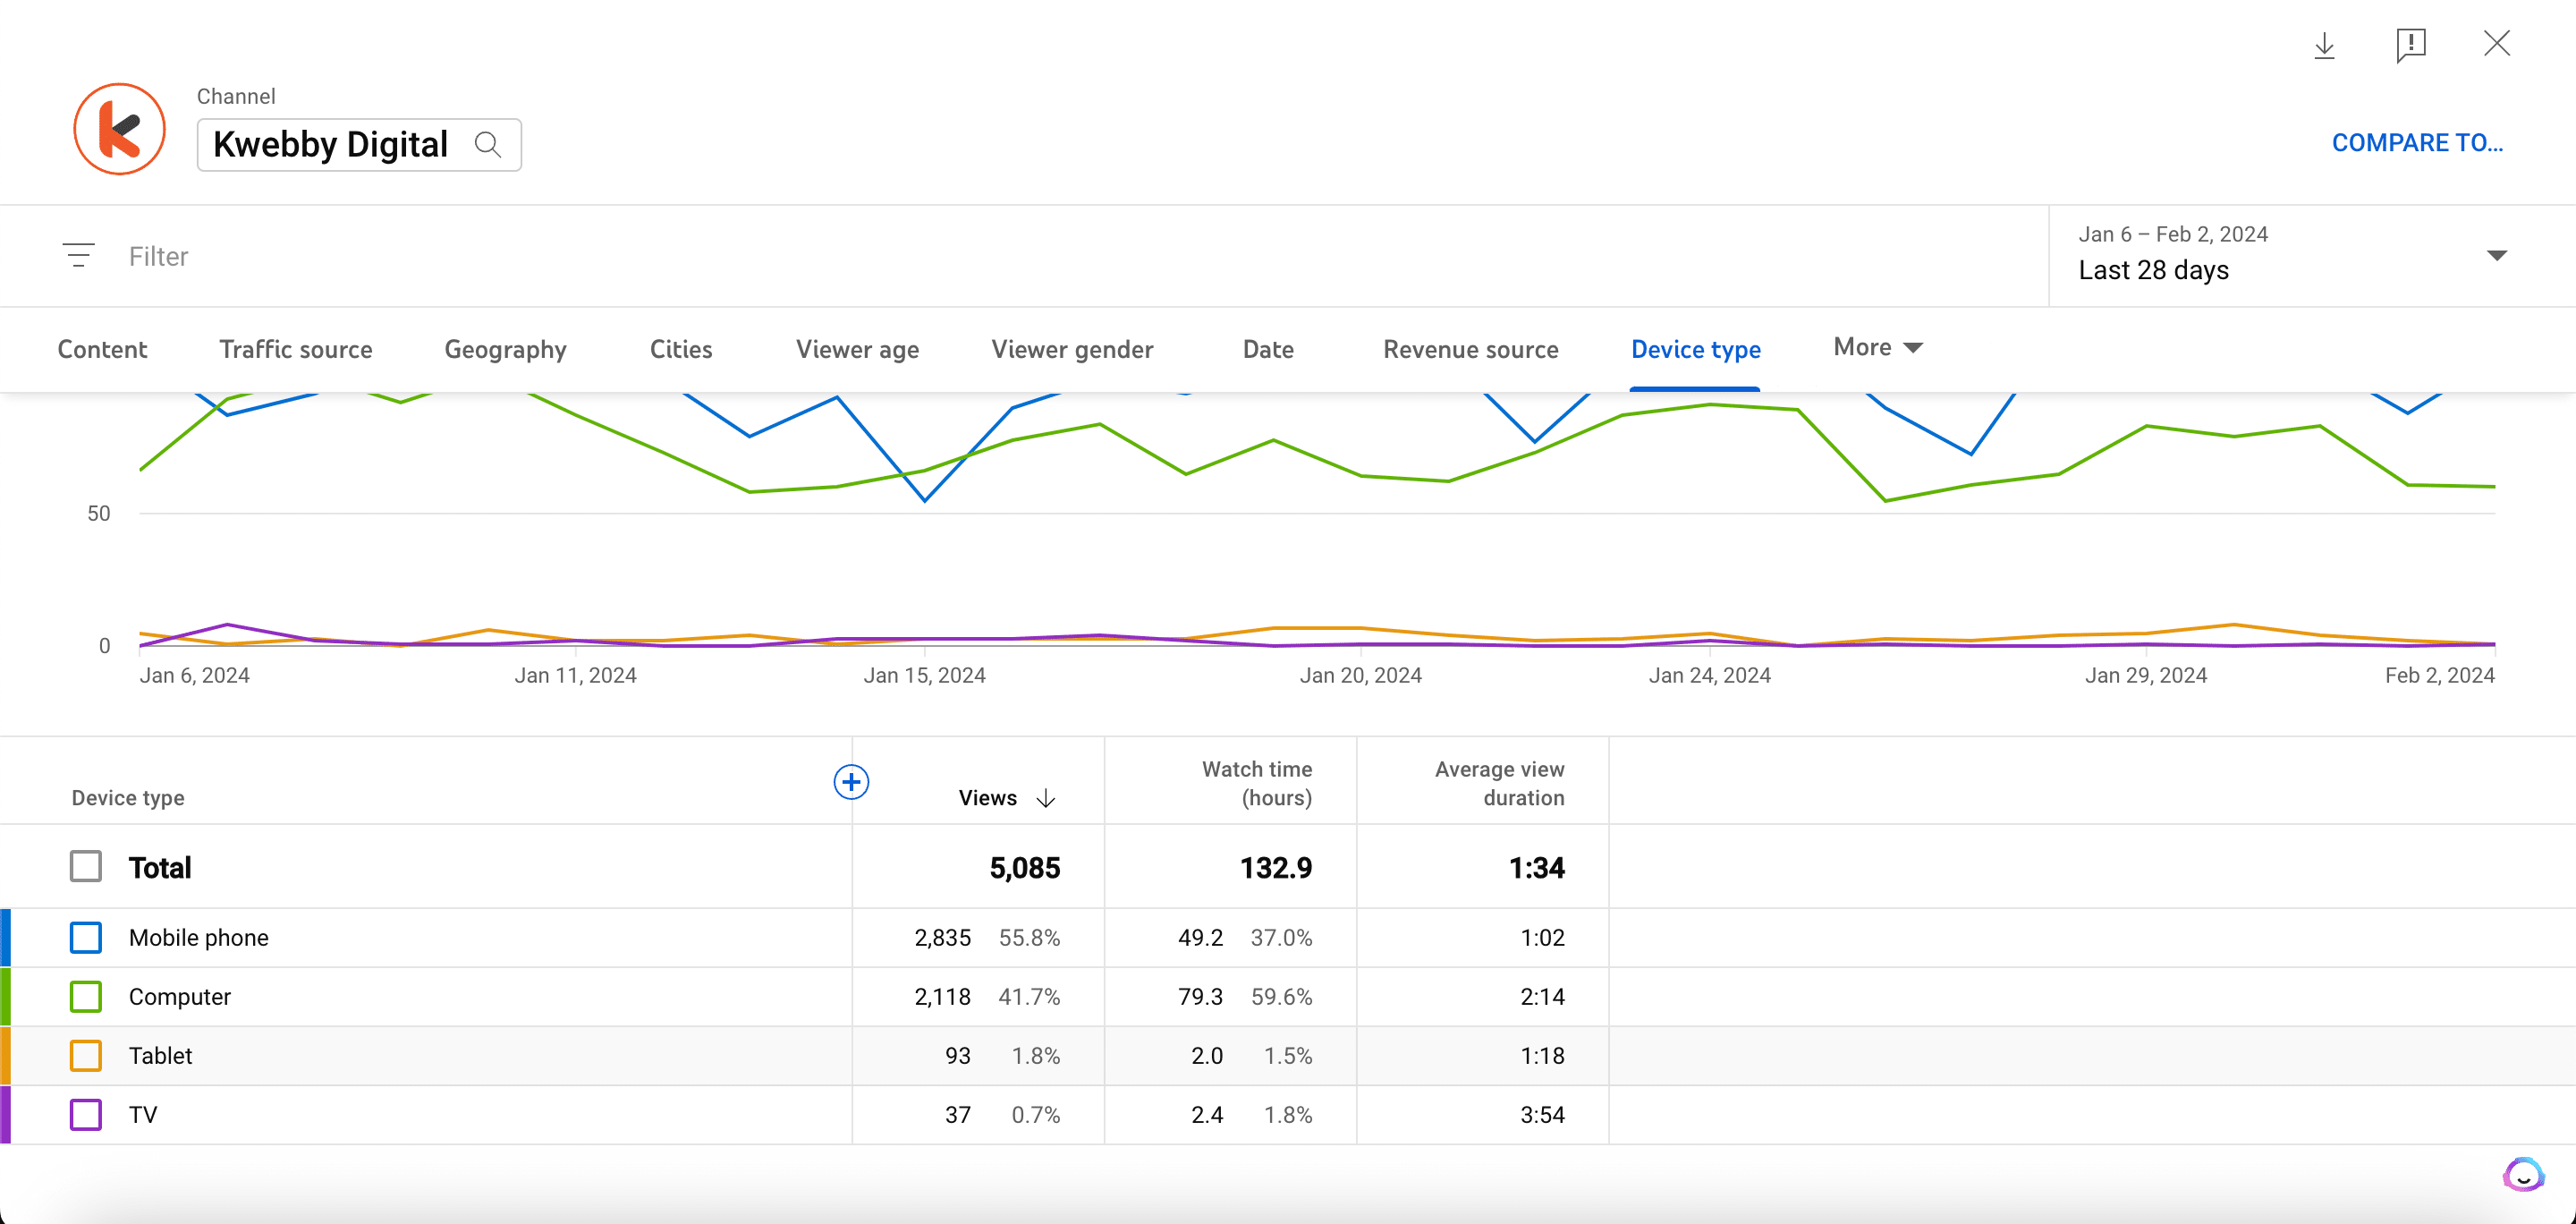The image size is (2576, 1224).
Task: Click the filter icon on left
Action: pos(79,255)
